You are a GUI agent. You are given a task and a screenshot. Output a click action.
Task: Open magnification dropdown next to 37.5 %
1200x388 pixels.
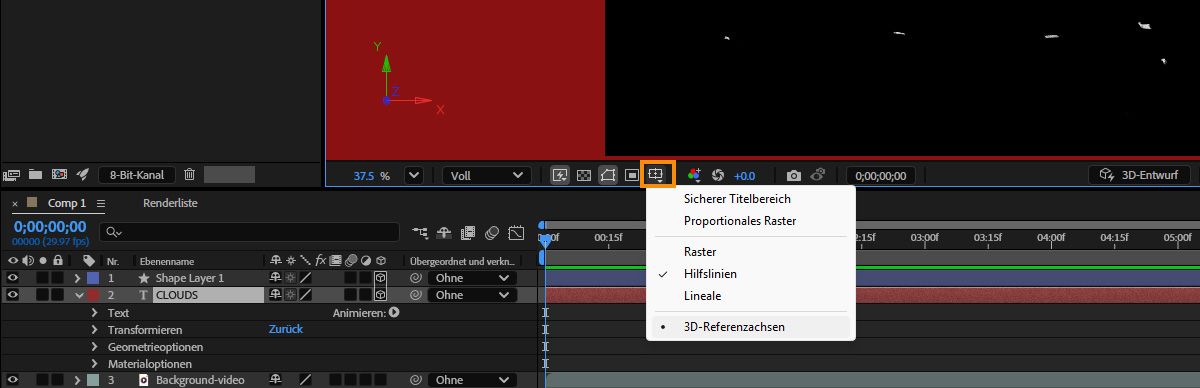coord(413,175)
